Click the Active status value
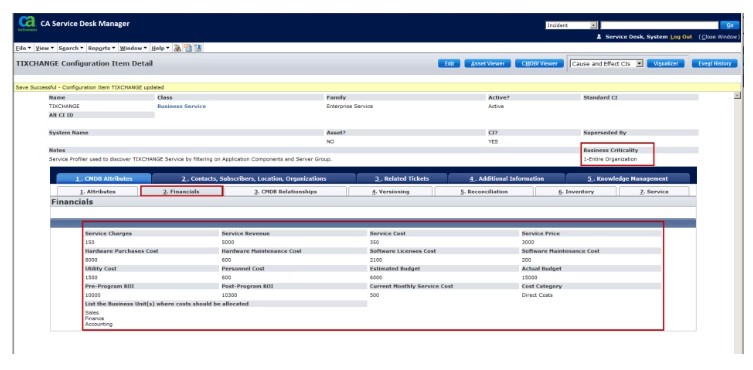 coord(496,106)
